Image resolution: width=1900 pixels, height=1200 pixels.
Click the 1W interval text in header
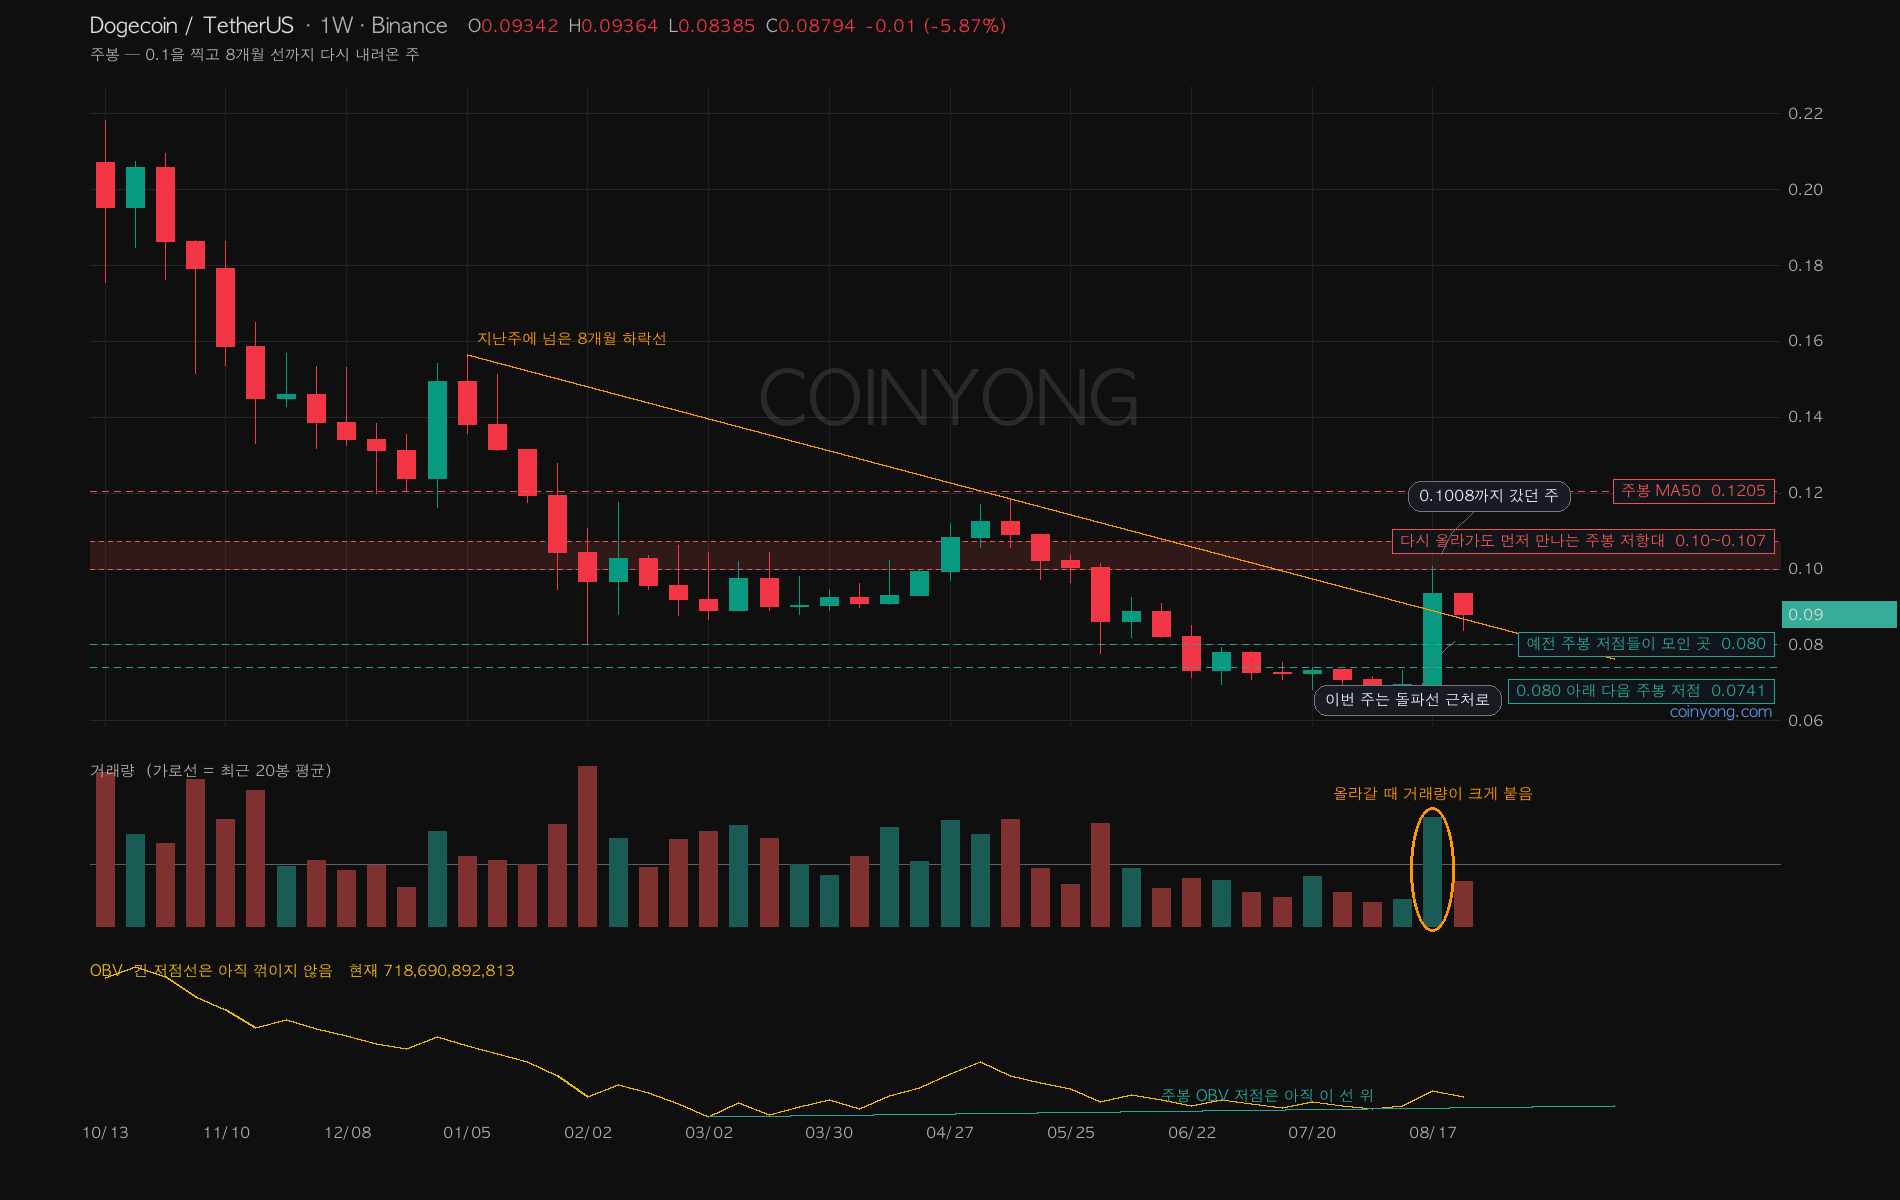point(336,26)
